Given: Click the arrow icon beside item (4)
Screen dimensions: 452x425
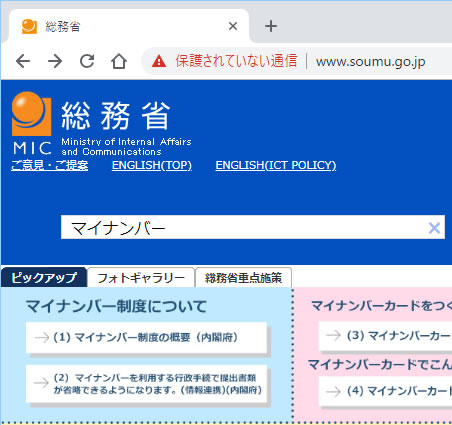Looking at the screenshot, I should tap(333, 391).
